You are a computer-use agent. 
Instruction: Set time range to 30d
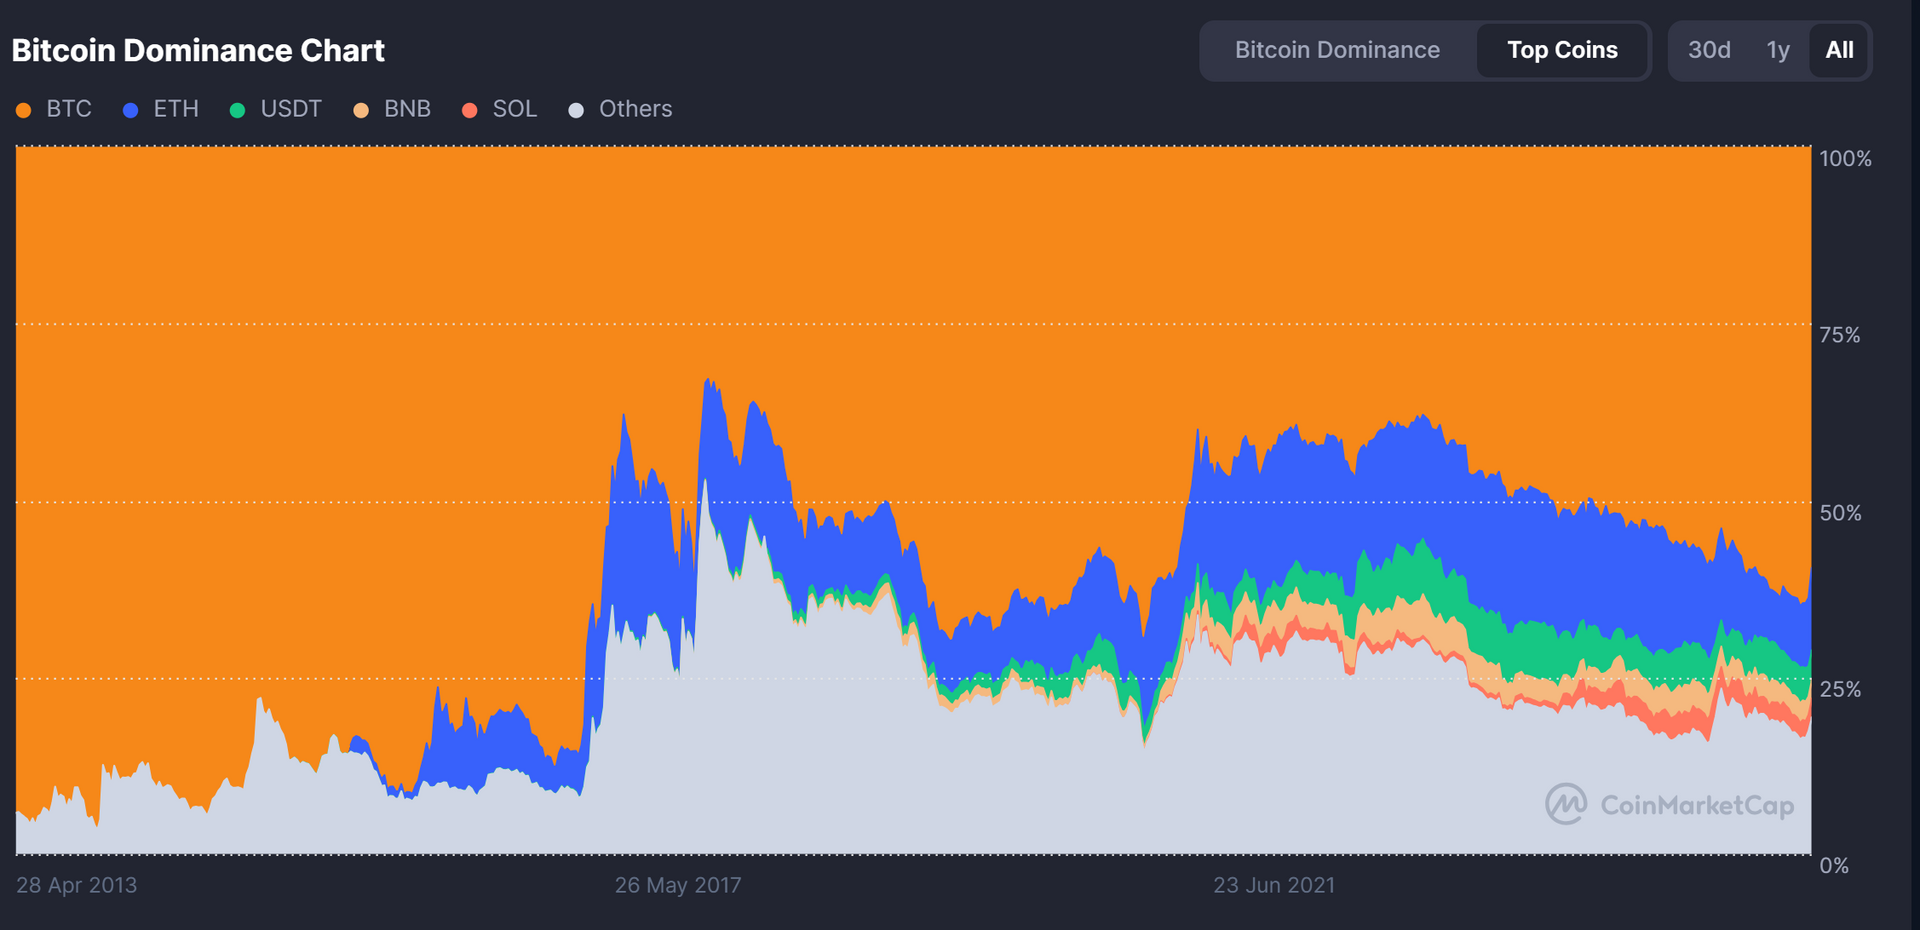(1709, 50)
